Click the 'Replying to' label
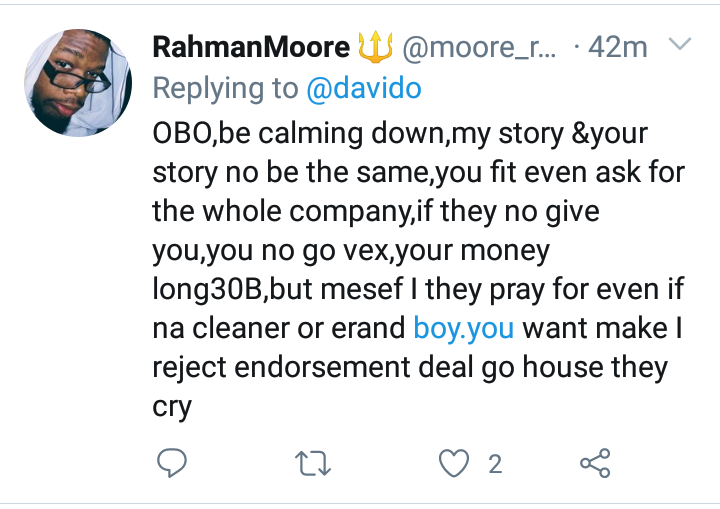720x509 pixels. (x=225, y=88)
